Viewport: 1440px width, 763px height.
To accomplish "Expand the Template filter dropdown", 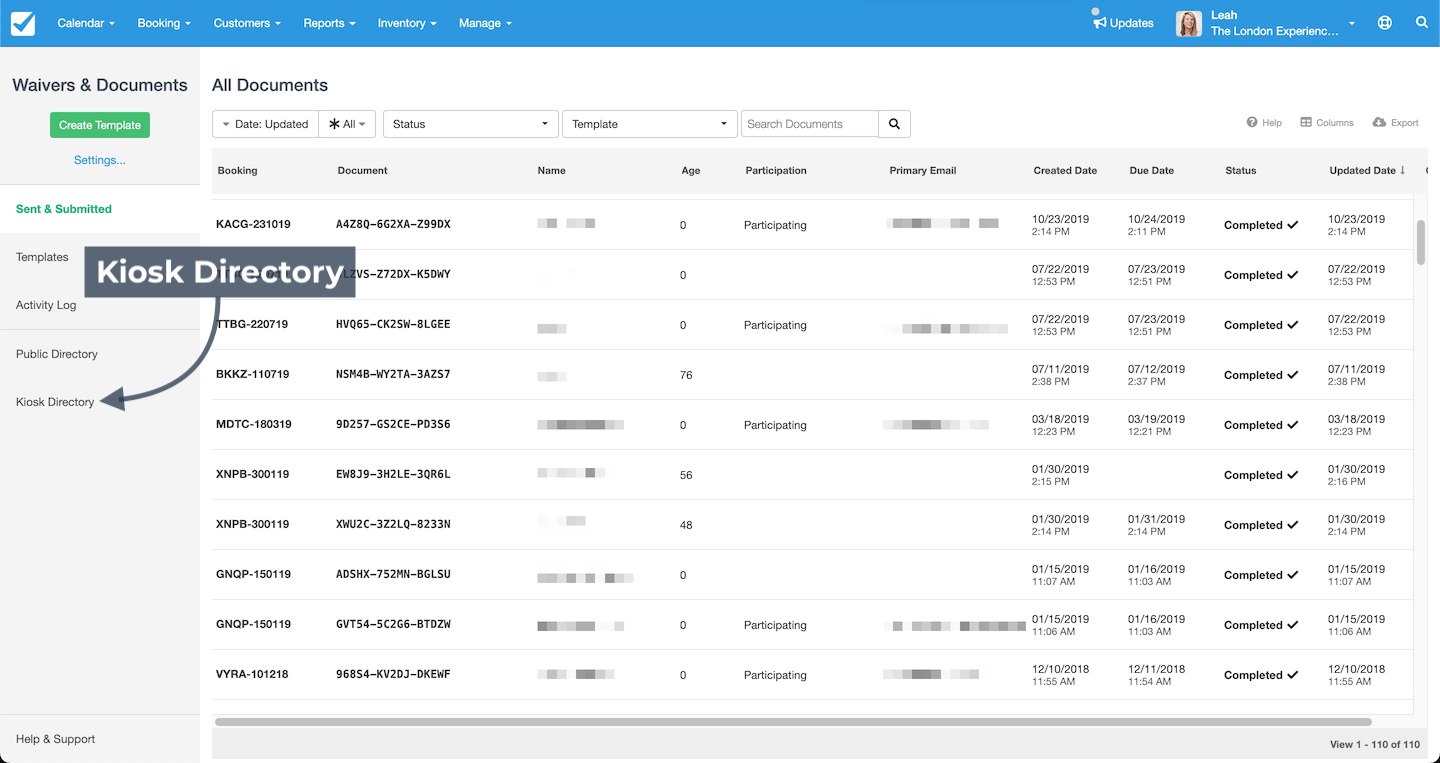I will 650,124.
